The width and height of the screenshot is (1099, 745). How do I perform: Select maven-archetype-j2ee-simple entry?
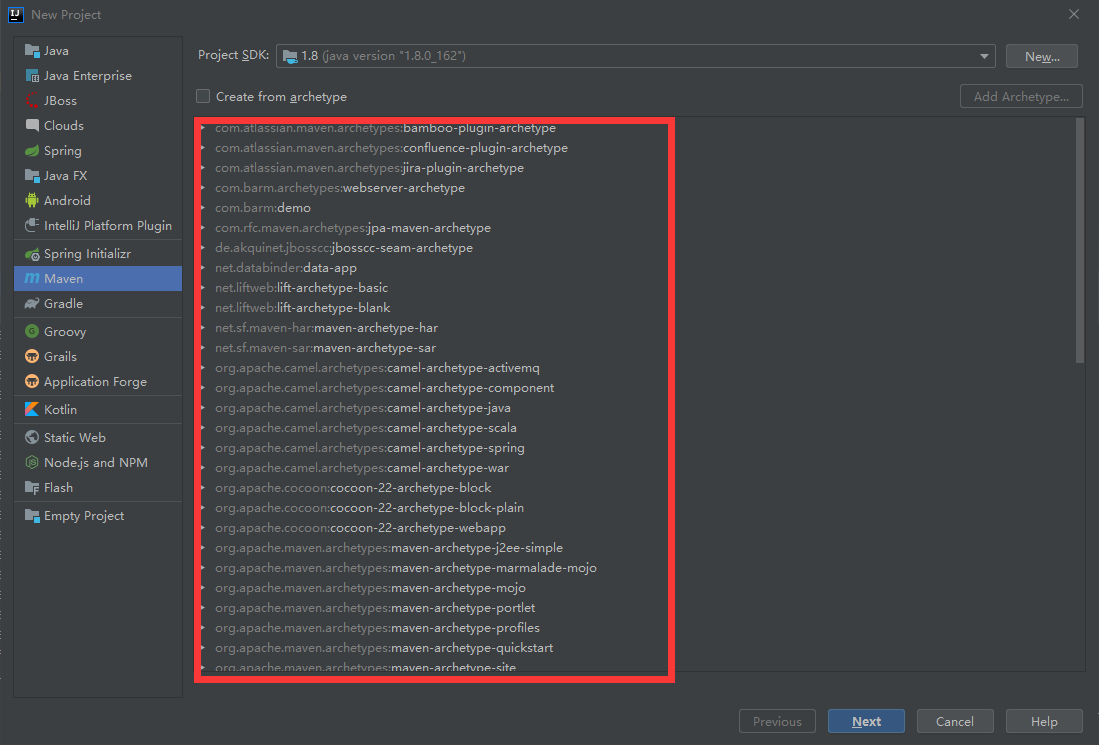(389, 547)
